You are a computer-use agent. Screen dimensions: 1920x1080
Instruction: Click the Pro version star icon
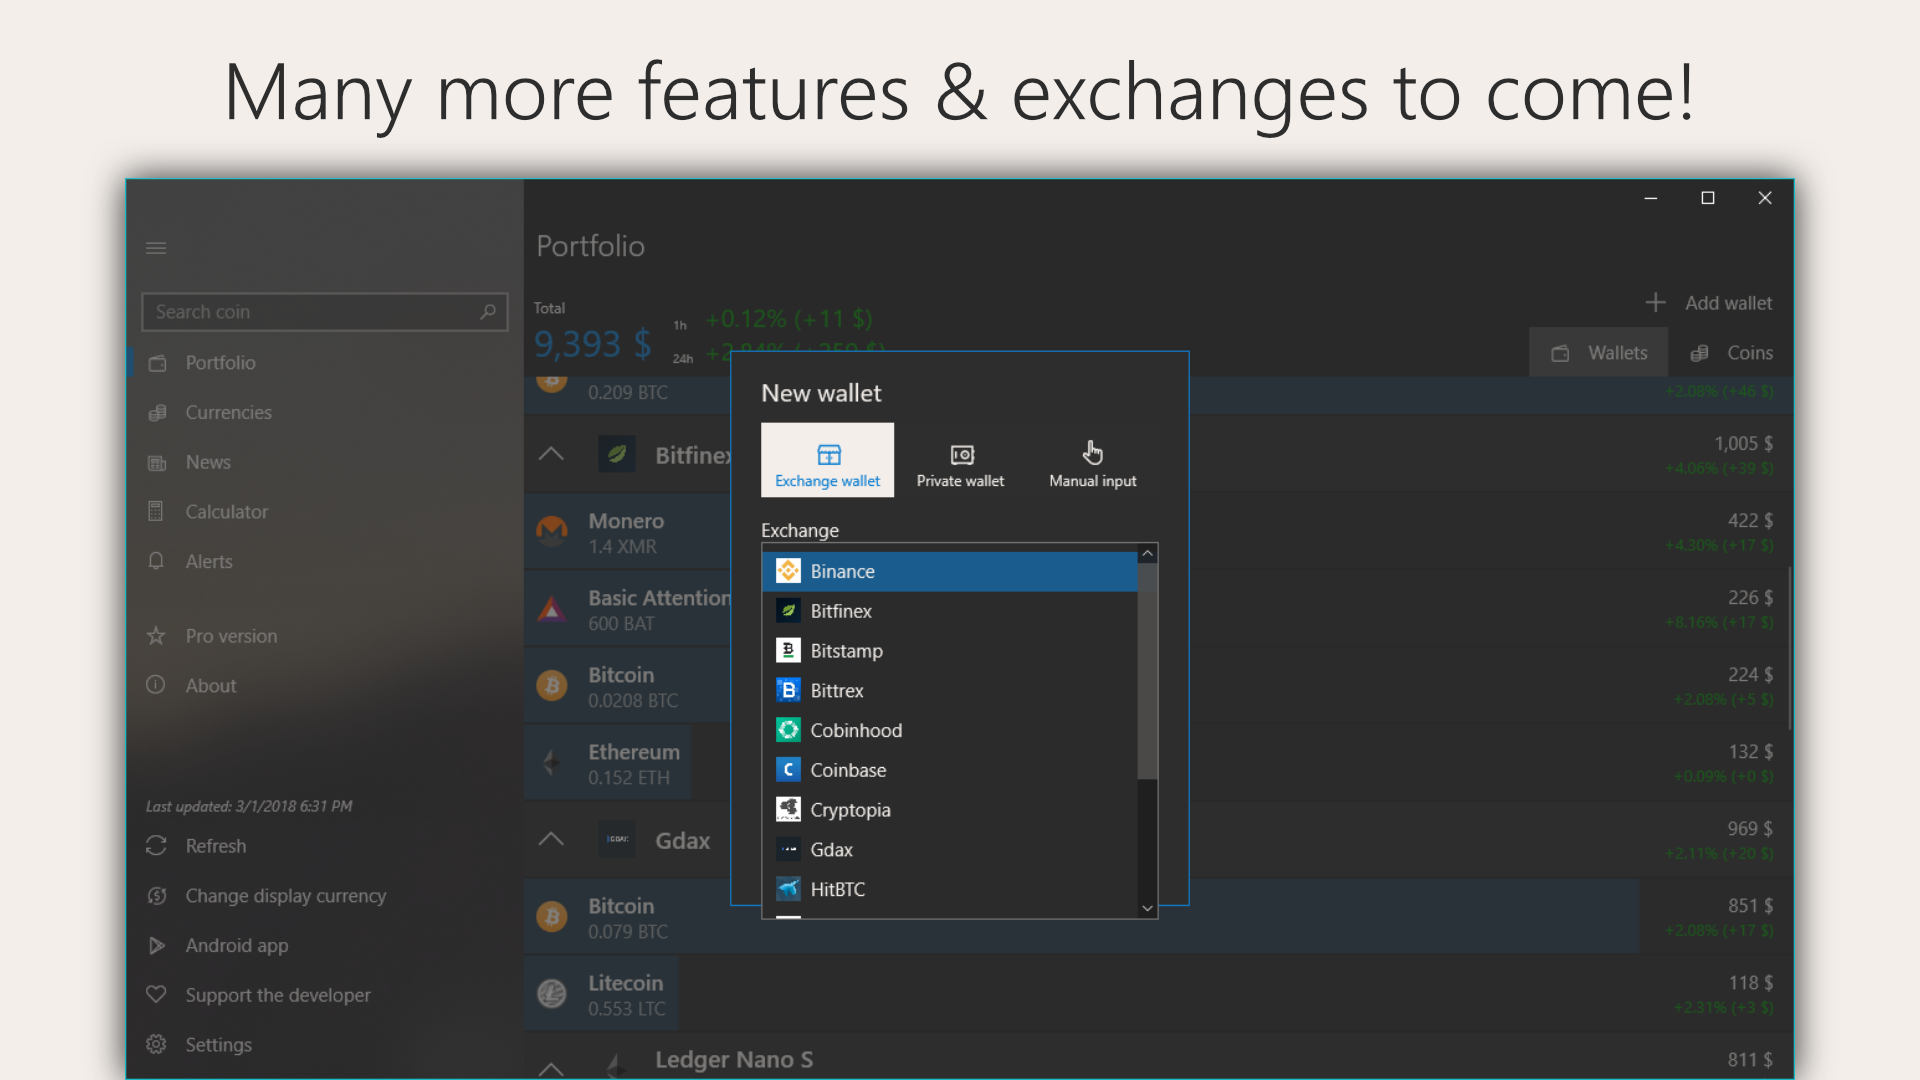156,636
